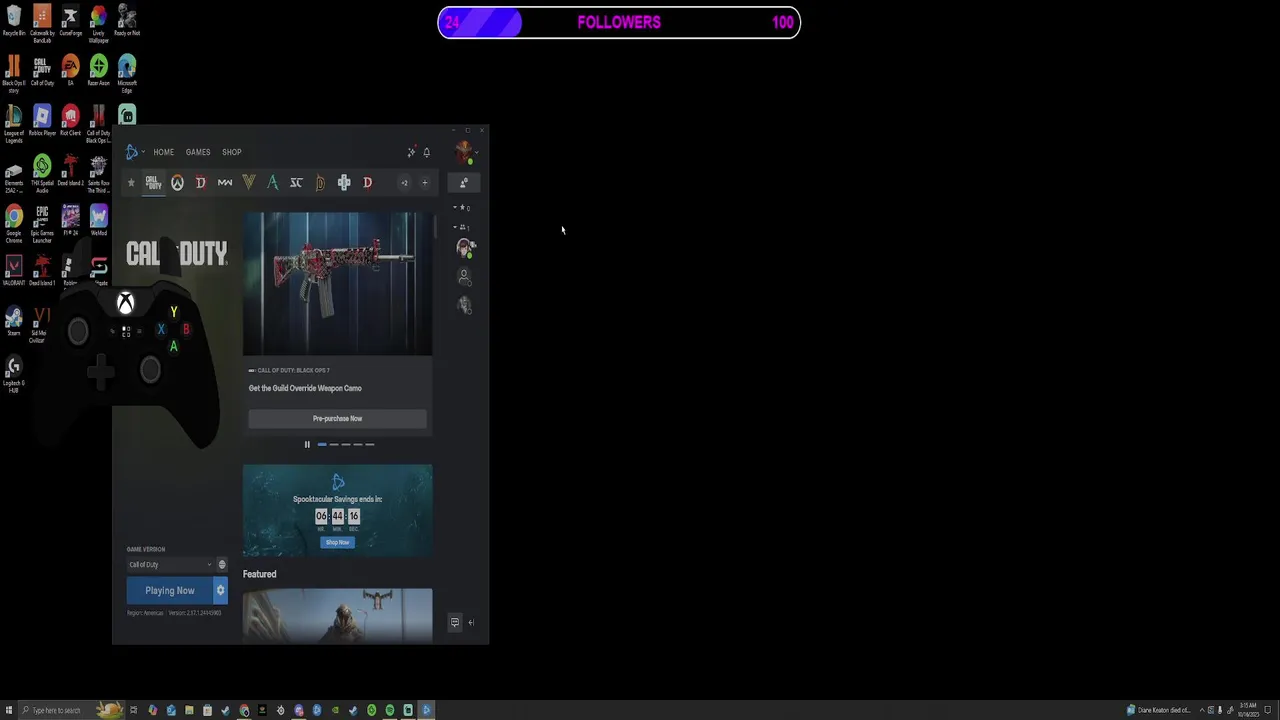
Task: Collapse the favorites friends group
Action: pos(461,208)
